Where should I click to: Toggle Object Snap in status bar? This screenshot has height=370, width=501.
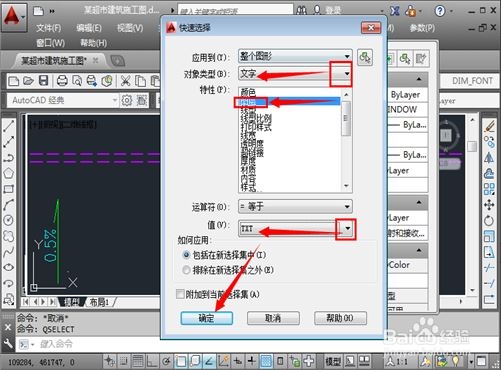(181, 361)
